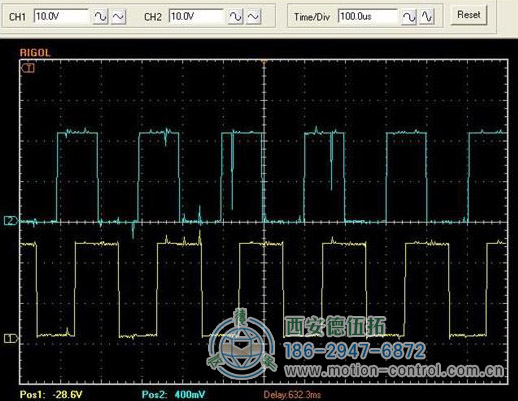This screenshot has height=401, width=518.
Task: Click the CH1 10.0V voltage field
Action: 61,16
